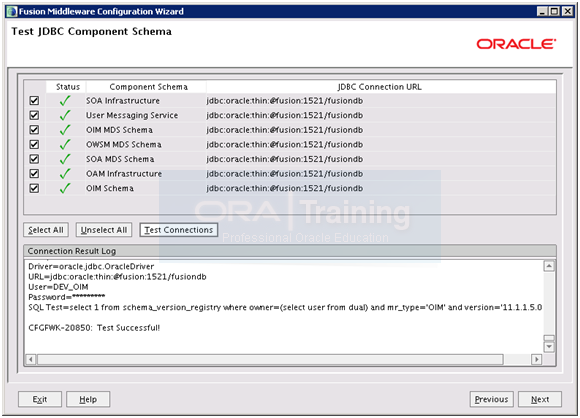The image size is (580, 418).
Task: Close the Configuration Wizard window
Action: point(567,11)
